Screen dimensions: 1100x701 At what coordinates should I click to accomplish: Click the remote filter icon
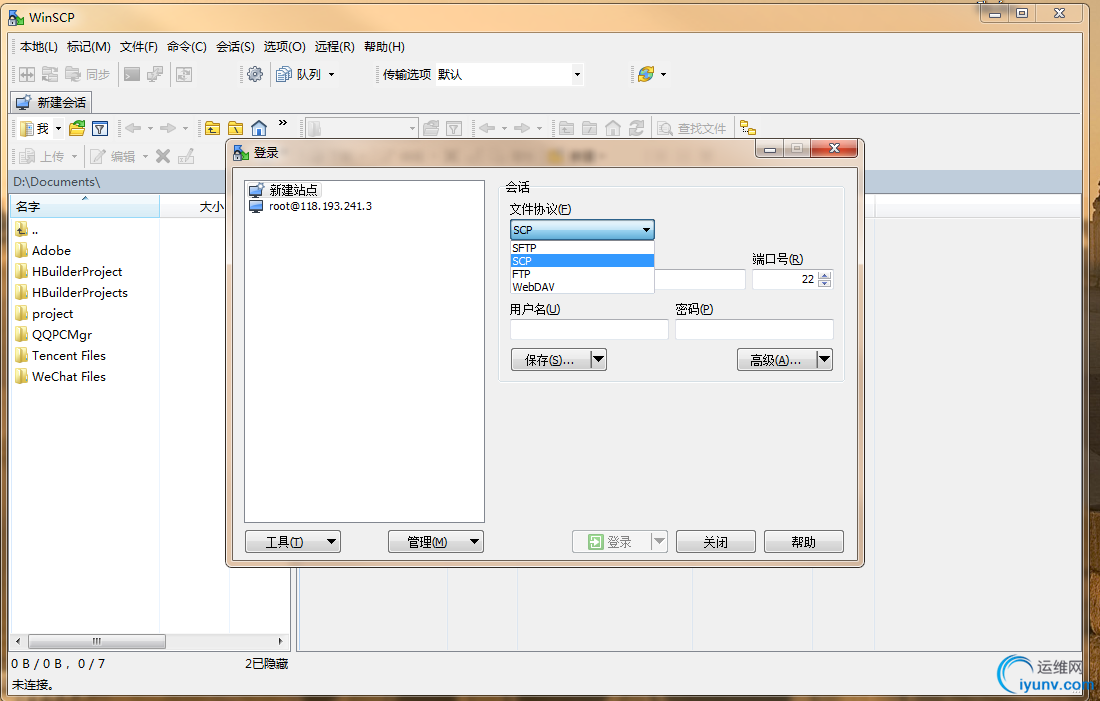[x=454, y=128]
